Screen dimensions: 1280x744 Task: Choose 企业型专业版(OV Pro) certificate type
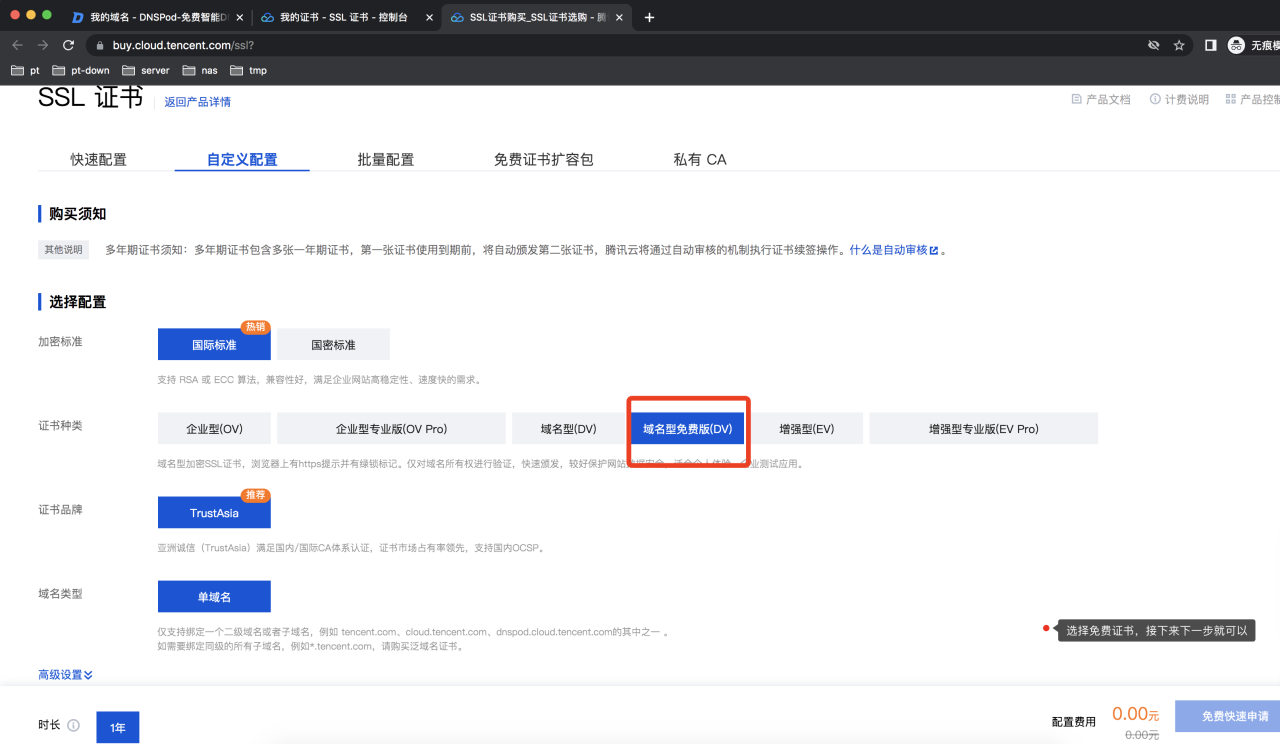391,428
